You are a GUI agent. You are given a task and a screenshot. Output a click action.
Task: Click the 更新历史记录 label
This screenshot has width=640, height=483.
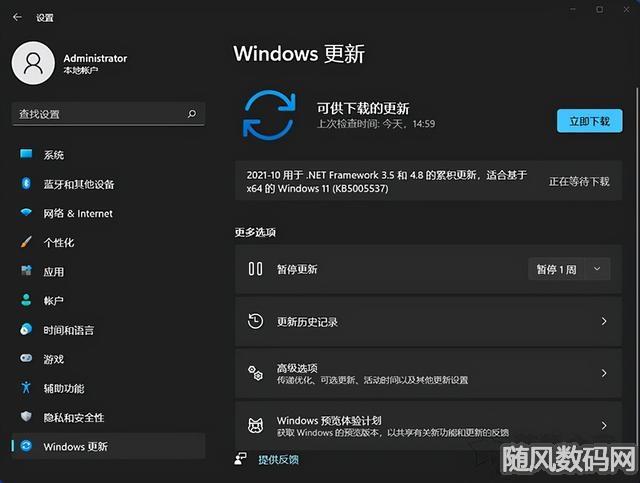(307, 322)
